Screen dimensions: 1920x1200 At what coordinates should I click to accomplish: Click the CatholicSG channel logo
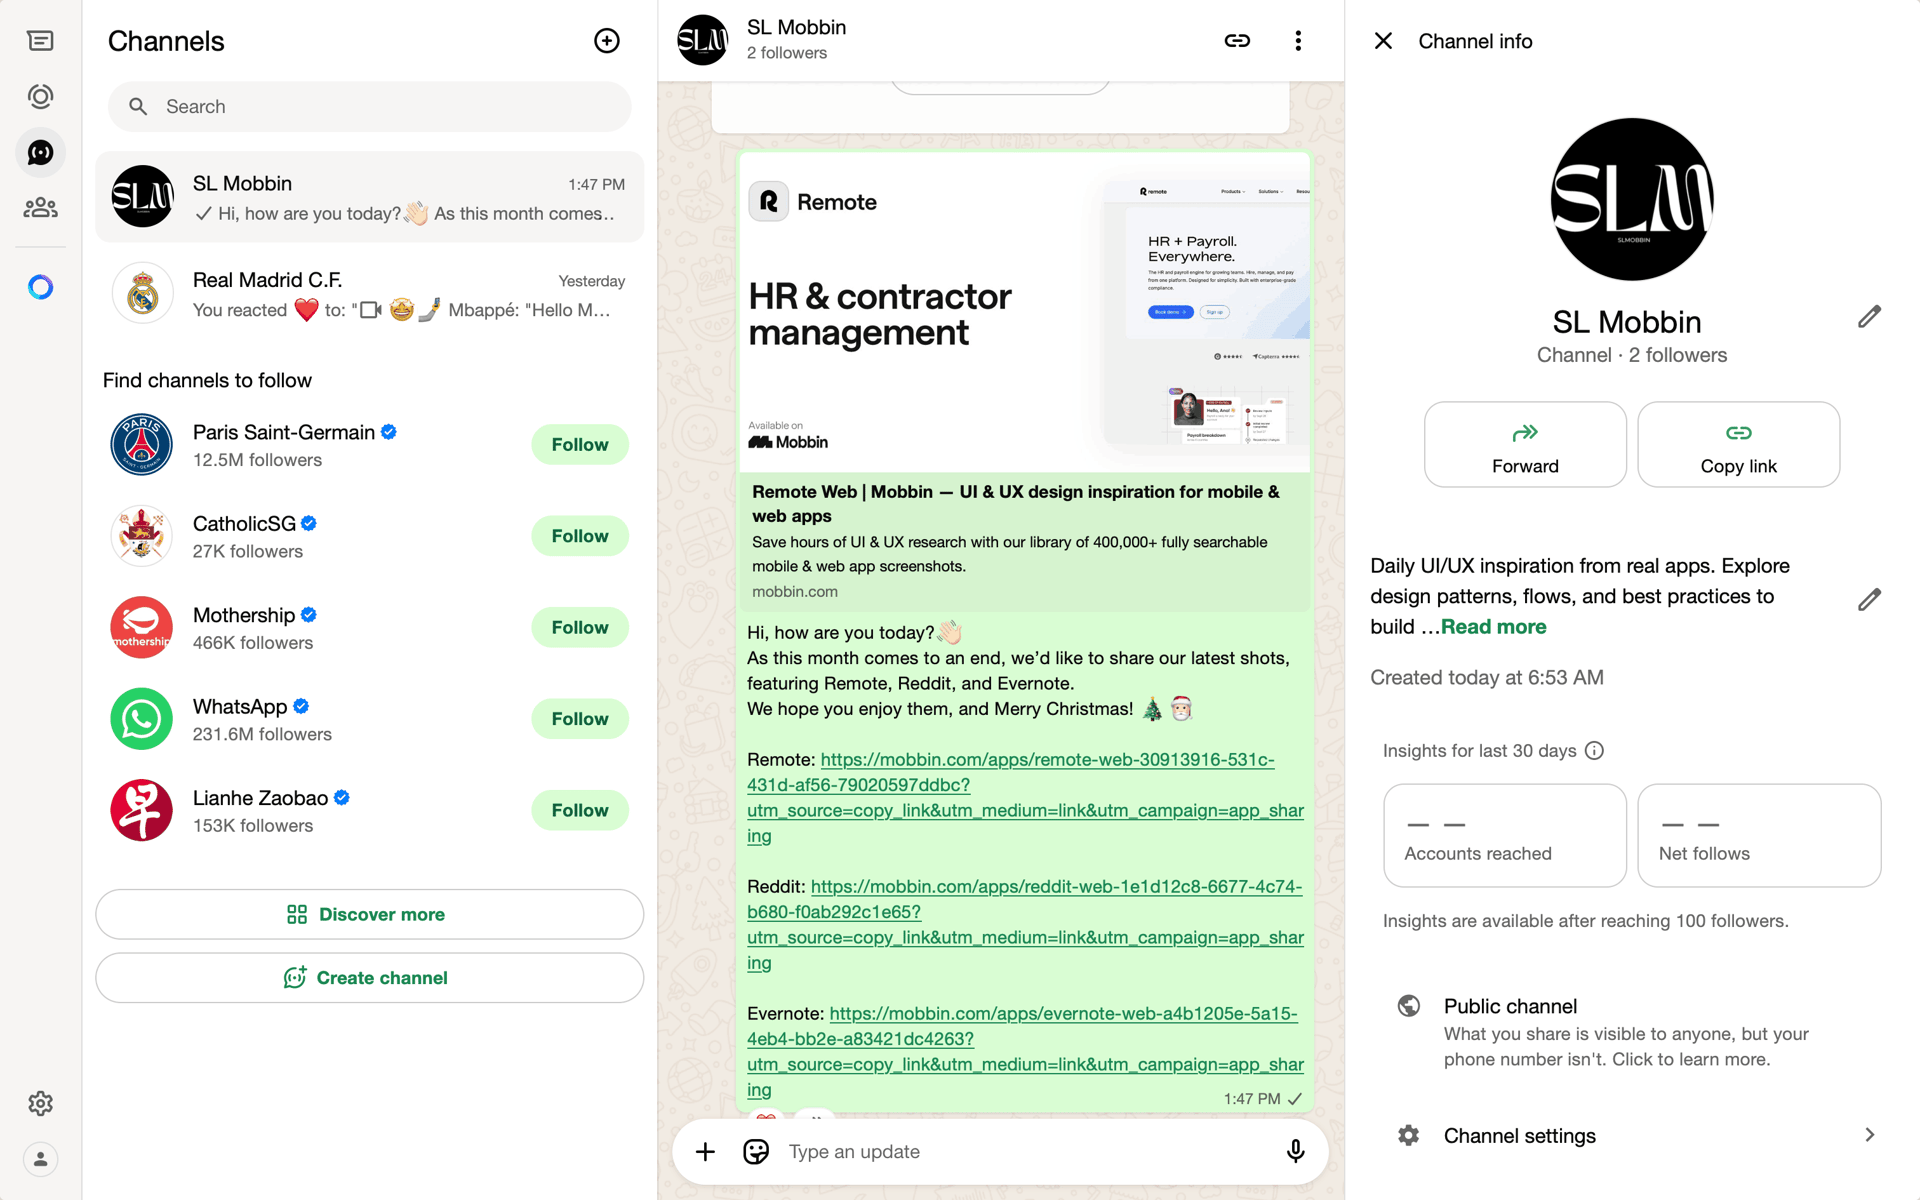(x=141, y=536)
